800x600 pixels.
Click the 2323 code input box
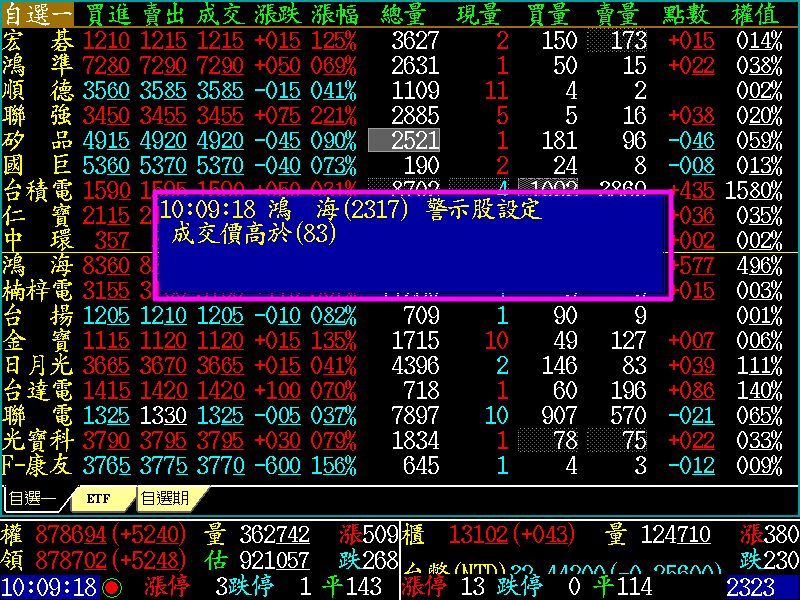(x=761, y=587)
